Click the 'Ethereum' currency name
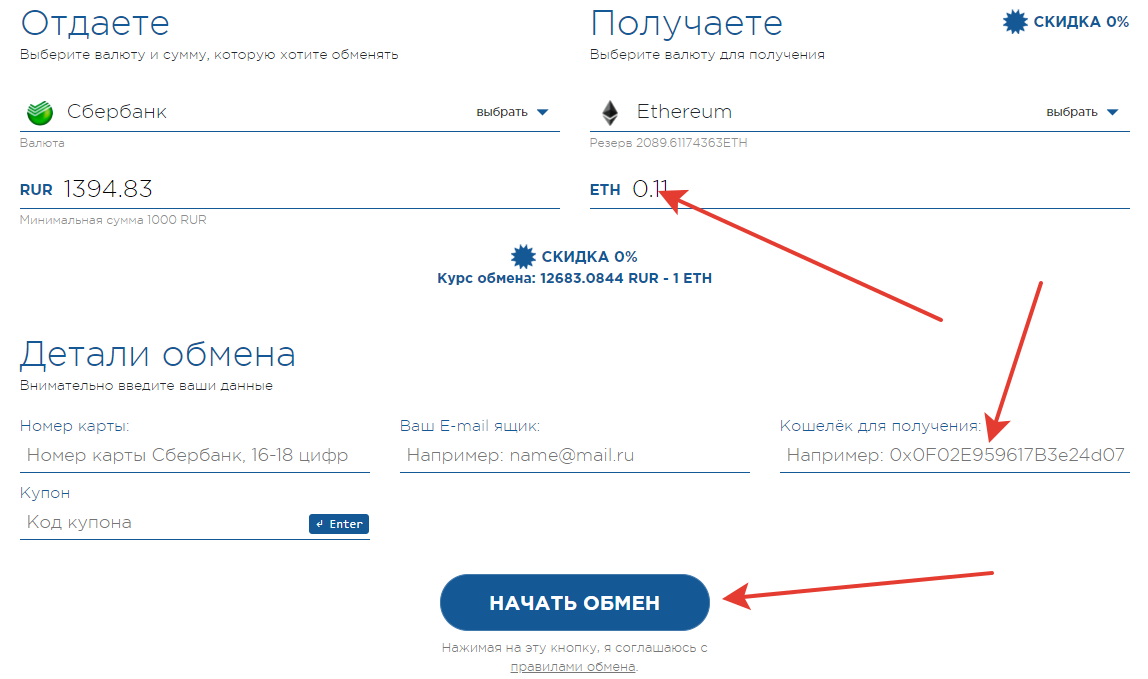The width and height of the screenshot is (1148, 679). (x=685, y=111)
